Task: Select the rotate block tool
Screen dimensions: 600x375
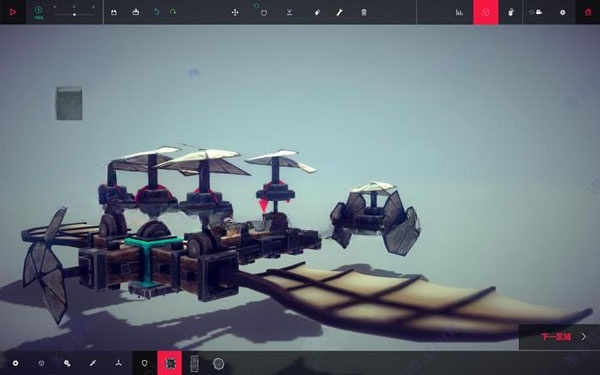Action: 263,12
